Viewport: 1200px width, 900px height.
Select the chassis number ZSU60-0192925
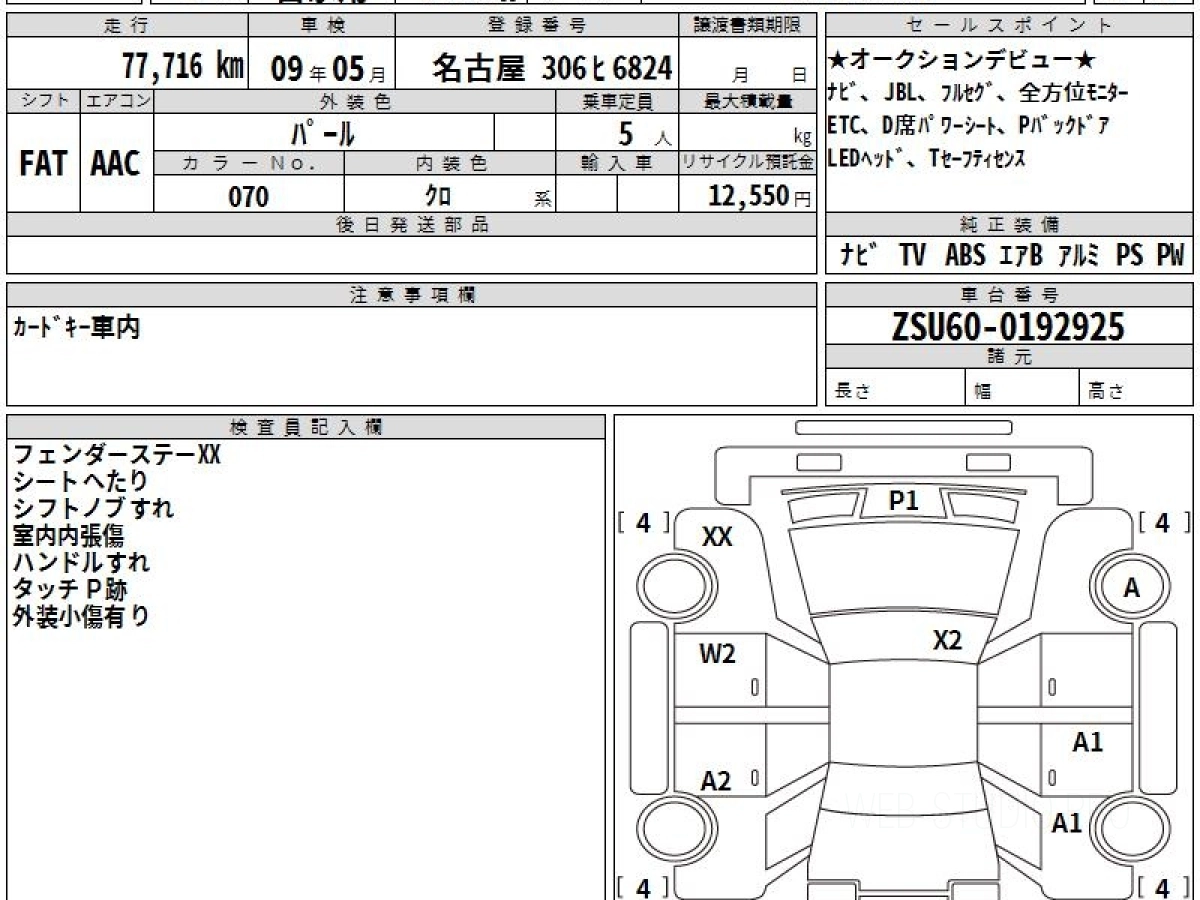coord(1008,326)
